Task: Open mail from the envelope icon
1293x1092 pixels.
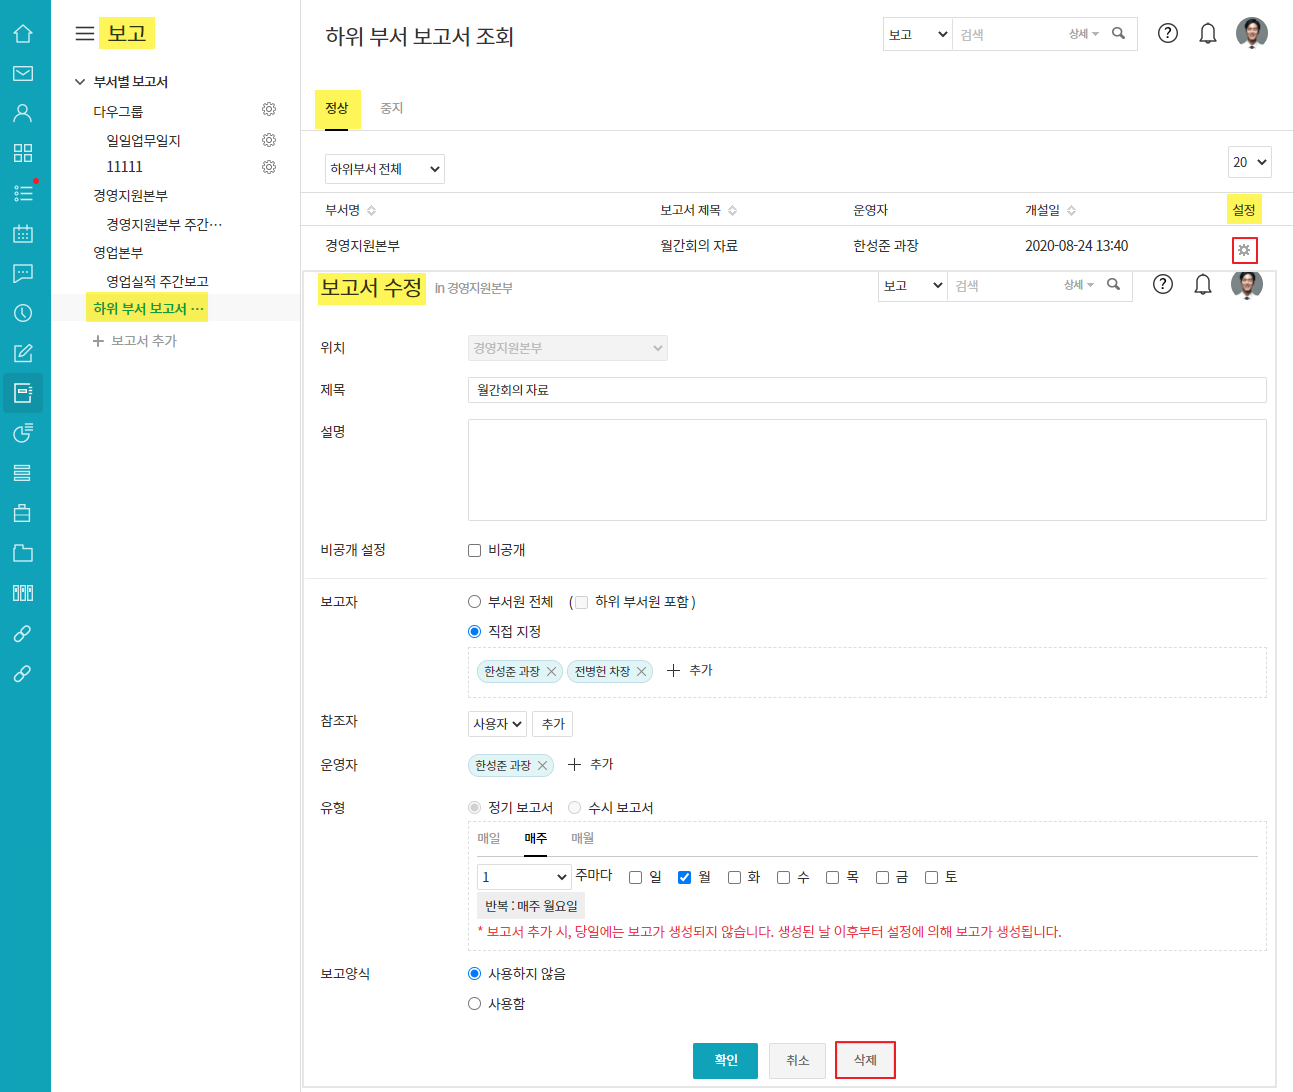Action: pos(23,73)
